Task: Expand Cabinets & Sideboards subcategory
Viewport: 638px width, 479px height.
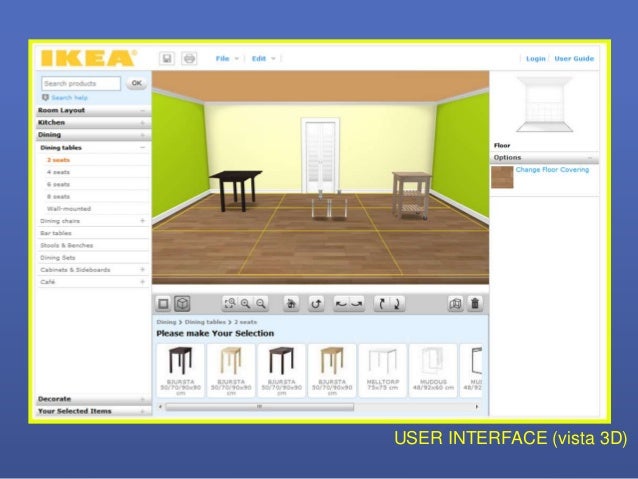Action: [x=142, y=270]
